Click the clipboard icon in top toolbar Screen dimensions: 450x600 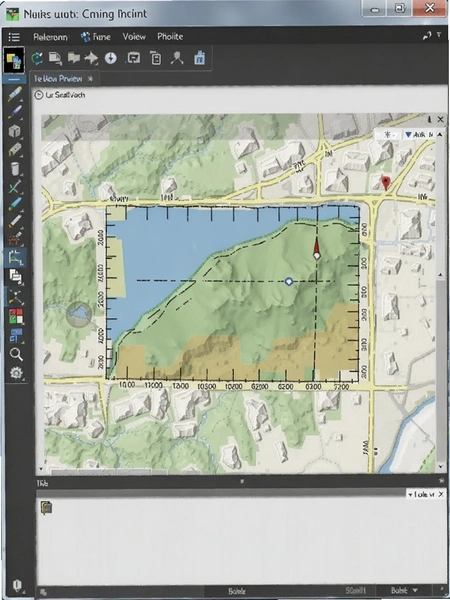pyautogui.click(x=155, y=58)
